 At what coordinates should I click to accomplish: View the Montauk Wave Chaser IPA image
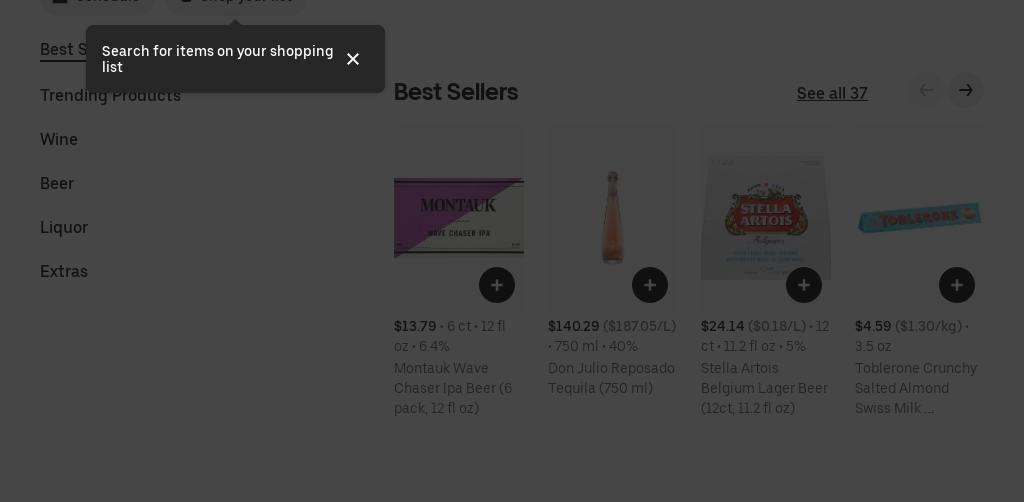458,215
